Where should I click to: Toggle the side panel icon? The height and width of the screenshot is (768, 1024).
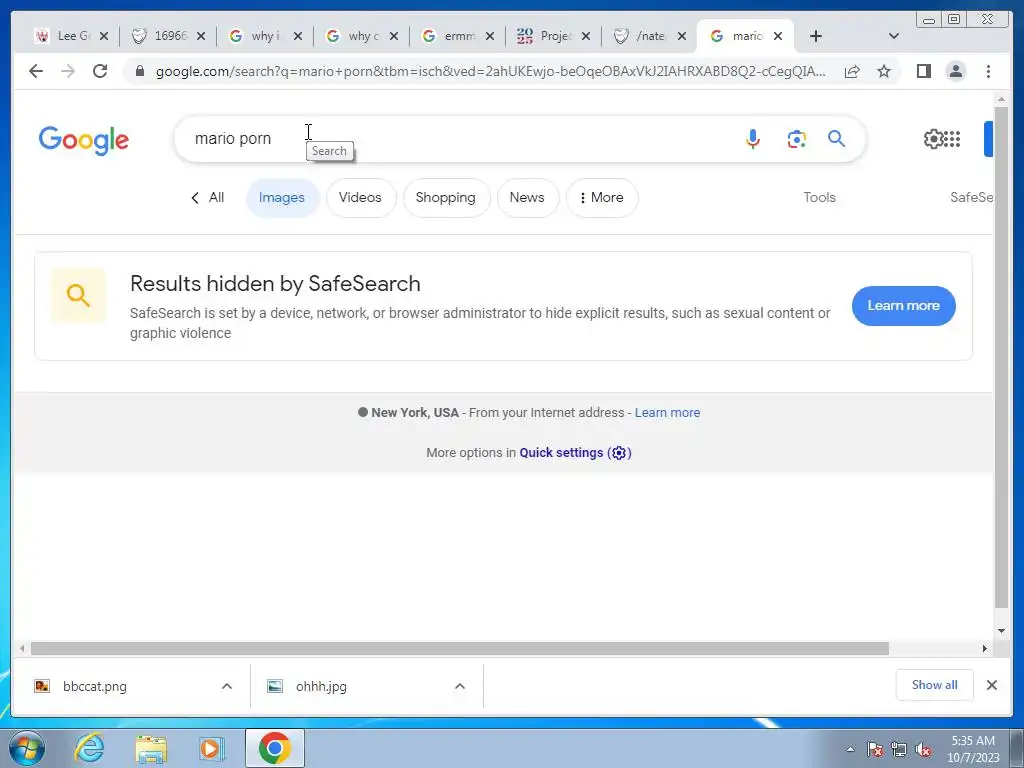(x=923, y=71)
